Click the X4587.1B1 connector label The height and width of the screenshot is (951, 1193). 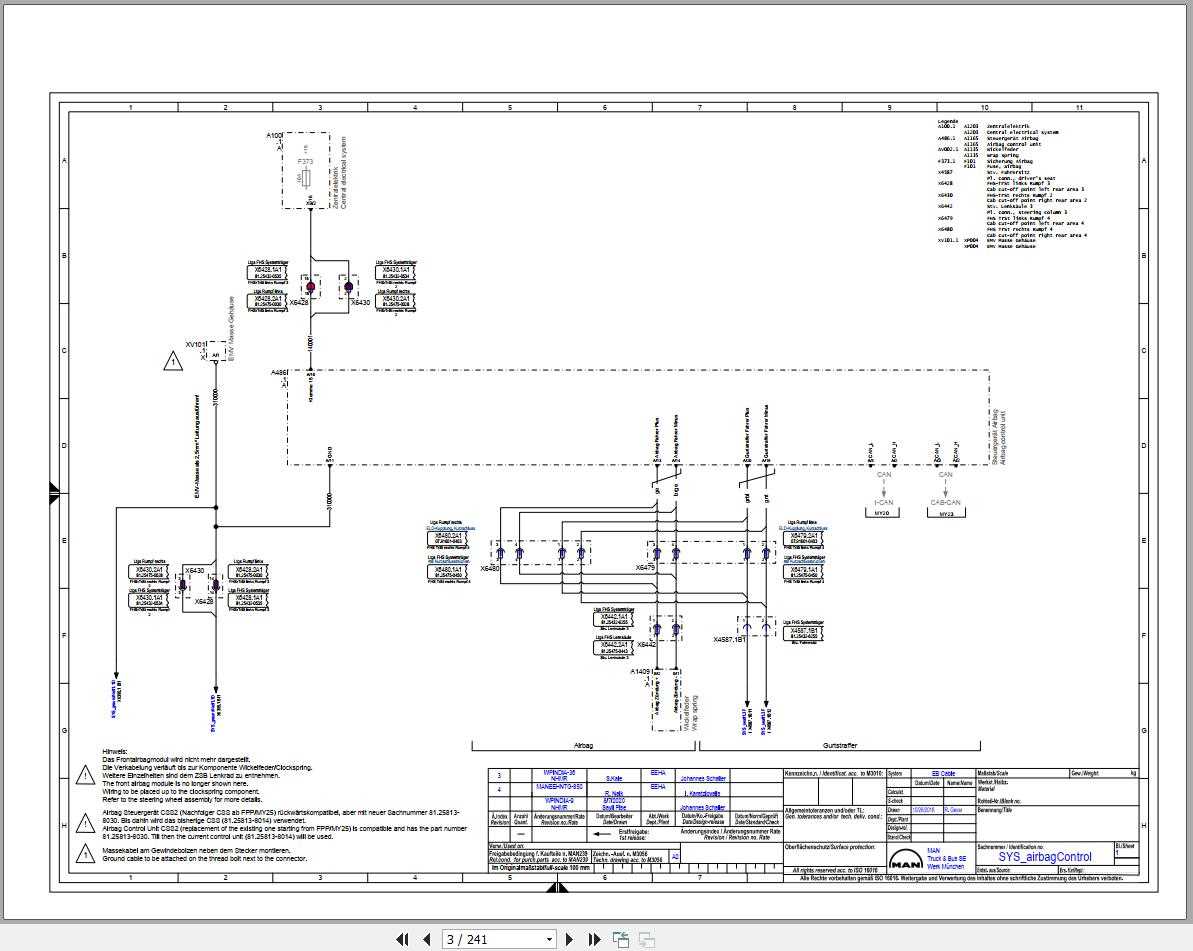point(729,640)
